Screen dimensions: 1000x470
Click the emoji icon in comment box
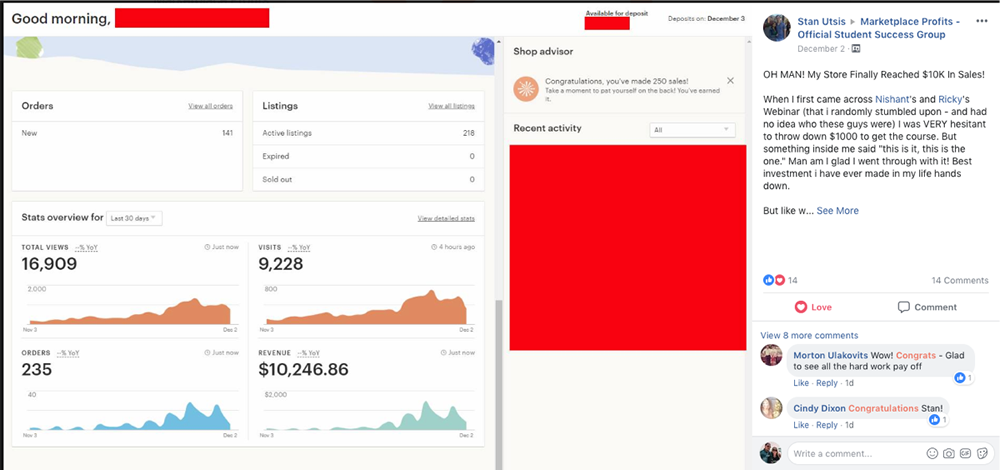point(930,453)
